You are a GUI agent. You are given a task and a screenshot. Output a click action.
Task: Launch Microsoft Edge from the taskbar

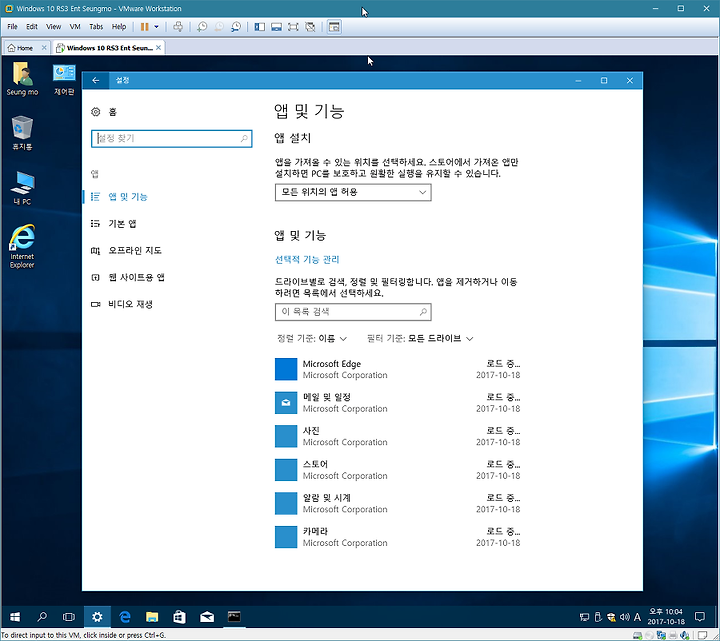124,617
